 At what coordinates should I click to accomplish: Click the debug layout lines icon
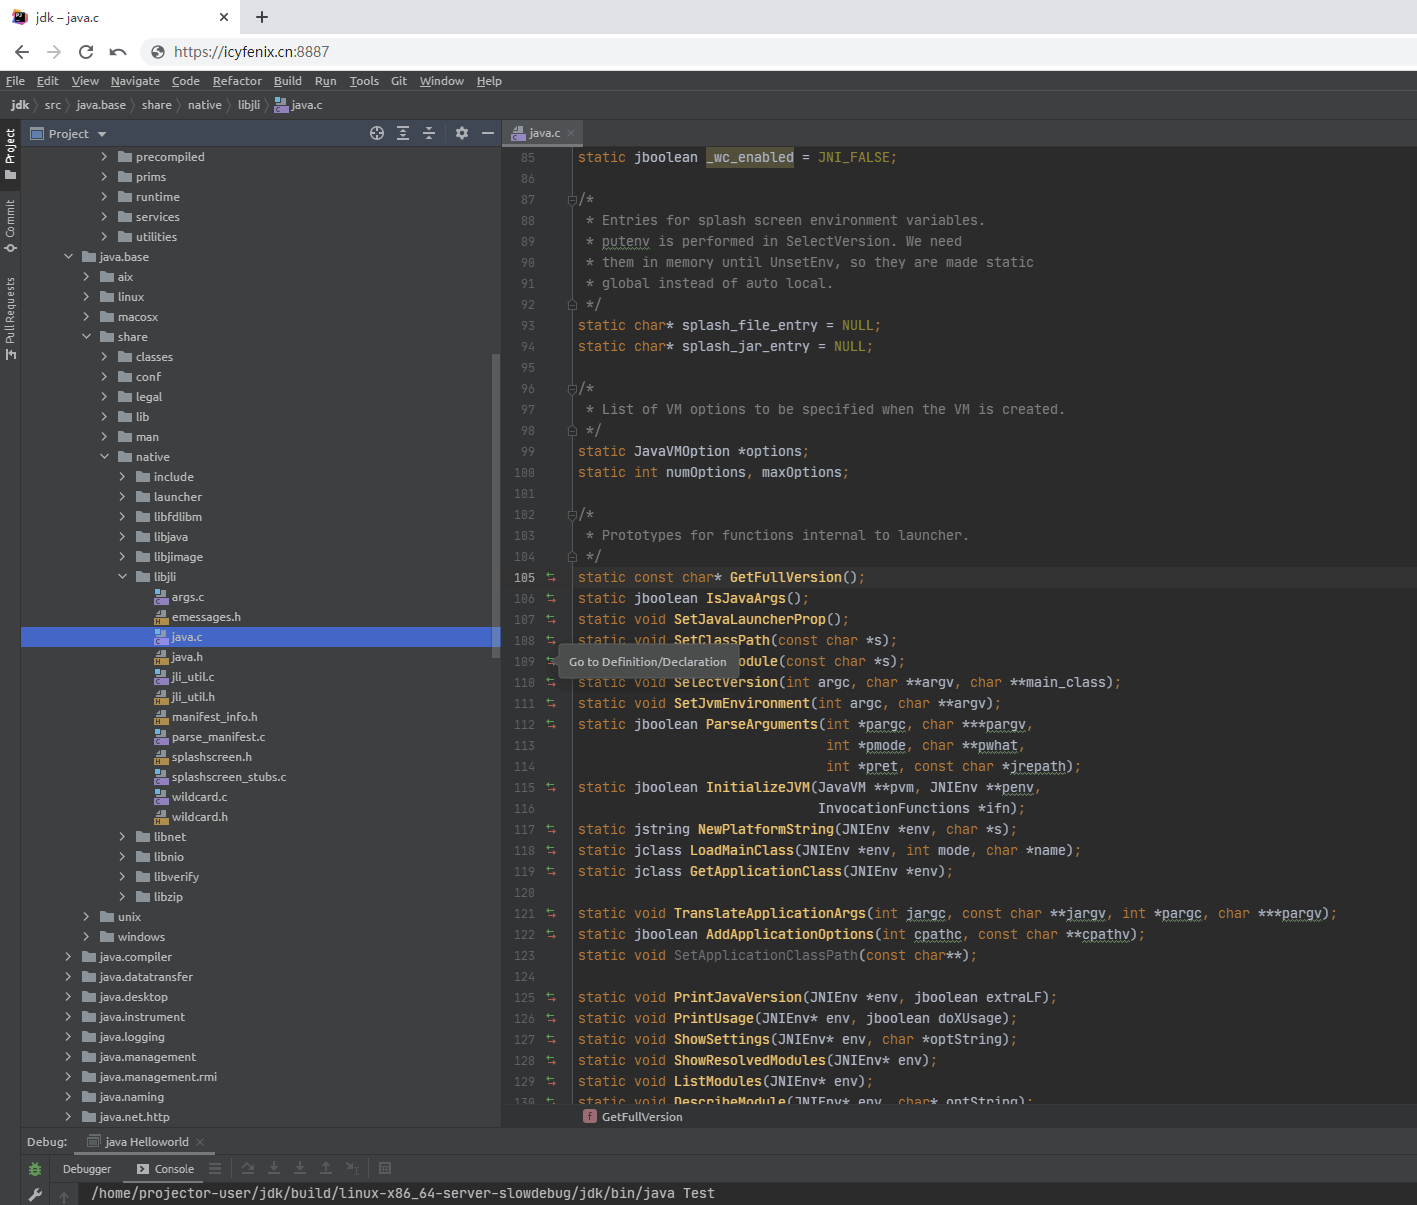[215, 1168]
